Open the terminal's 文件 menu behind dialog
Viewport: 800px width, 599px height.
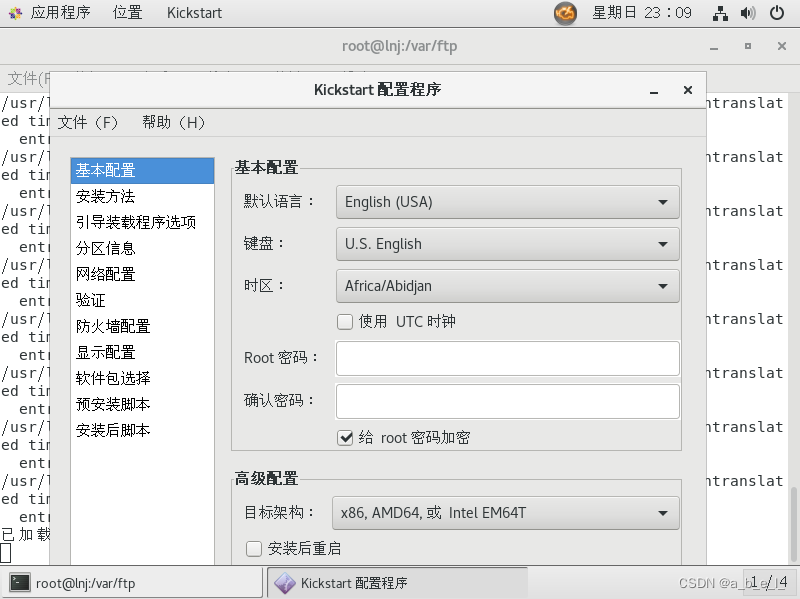(x=28, y=78)
